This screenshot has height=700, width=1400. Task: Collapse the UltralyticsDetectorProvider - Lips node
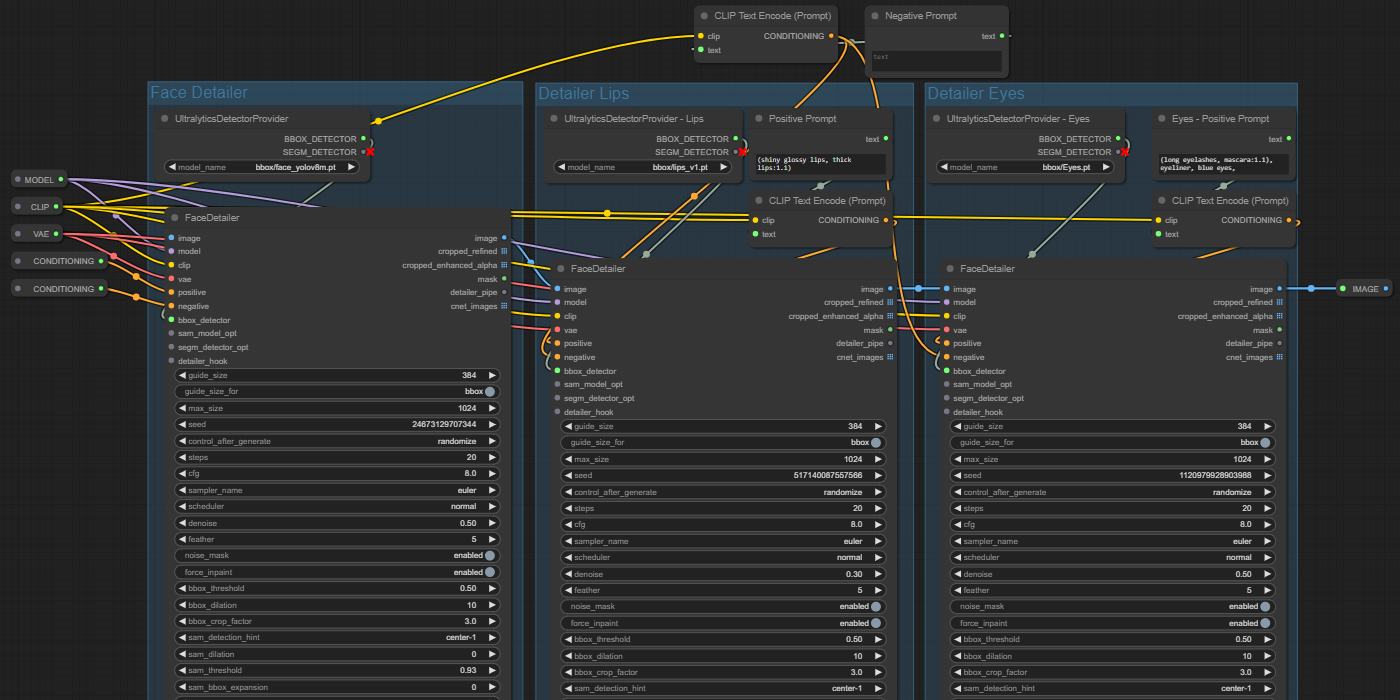coord(555,119)
